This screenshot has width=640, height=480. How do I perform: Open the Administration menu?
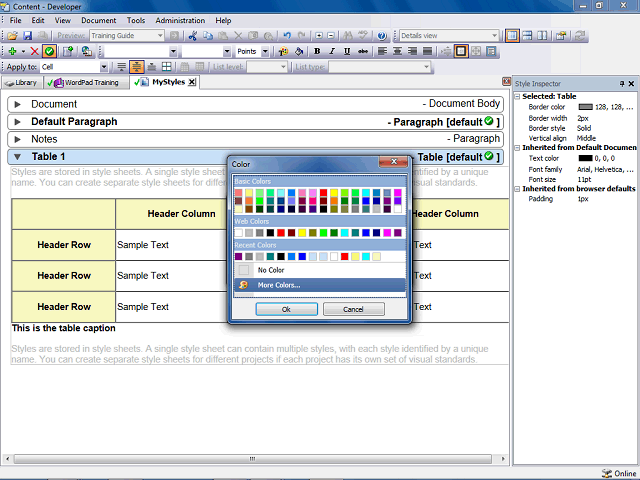click(x=180, y=20)
